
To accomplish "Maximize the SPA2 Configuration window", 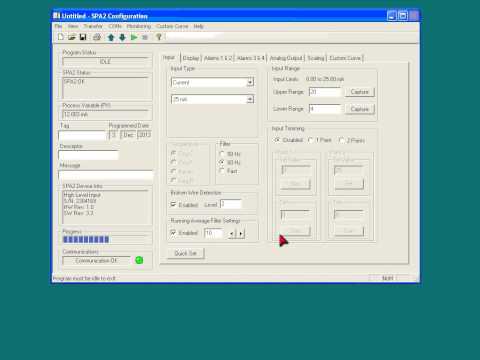I will pyautogui.click(x=403, y=16).
